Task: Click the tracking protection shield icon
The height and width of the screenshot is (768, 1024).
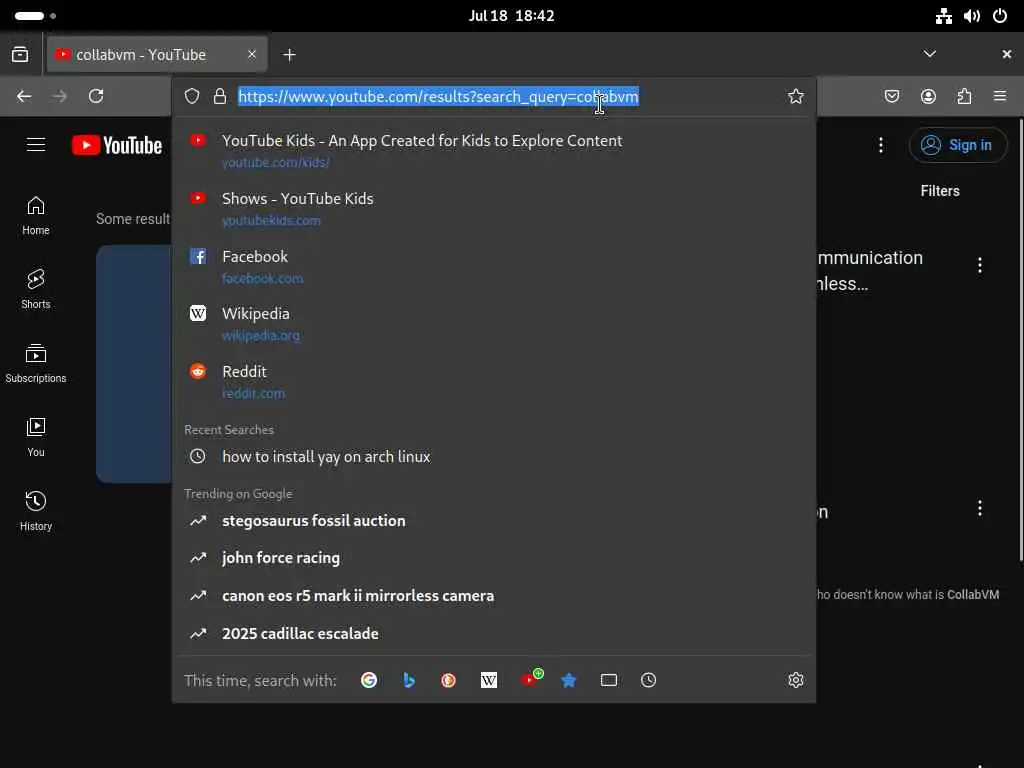Action: point(191,96)
